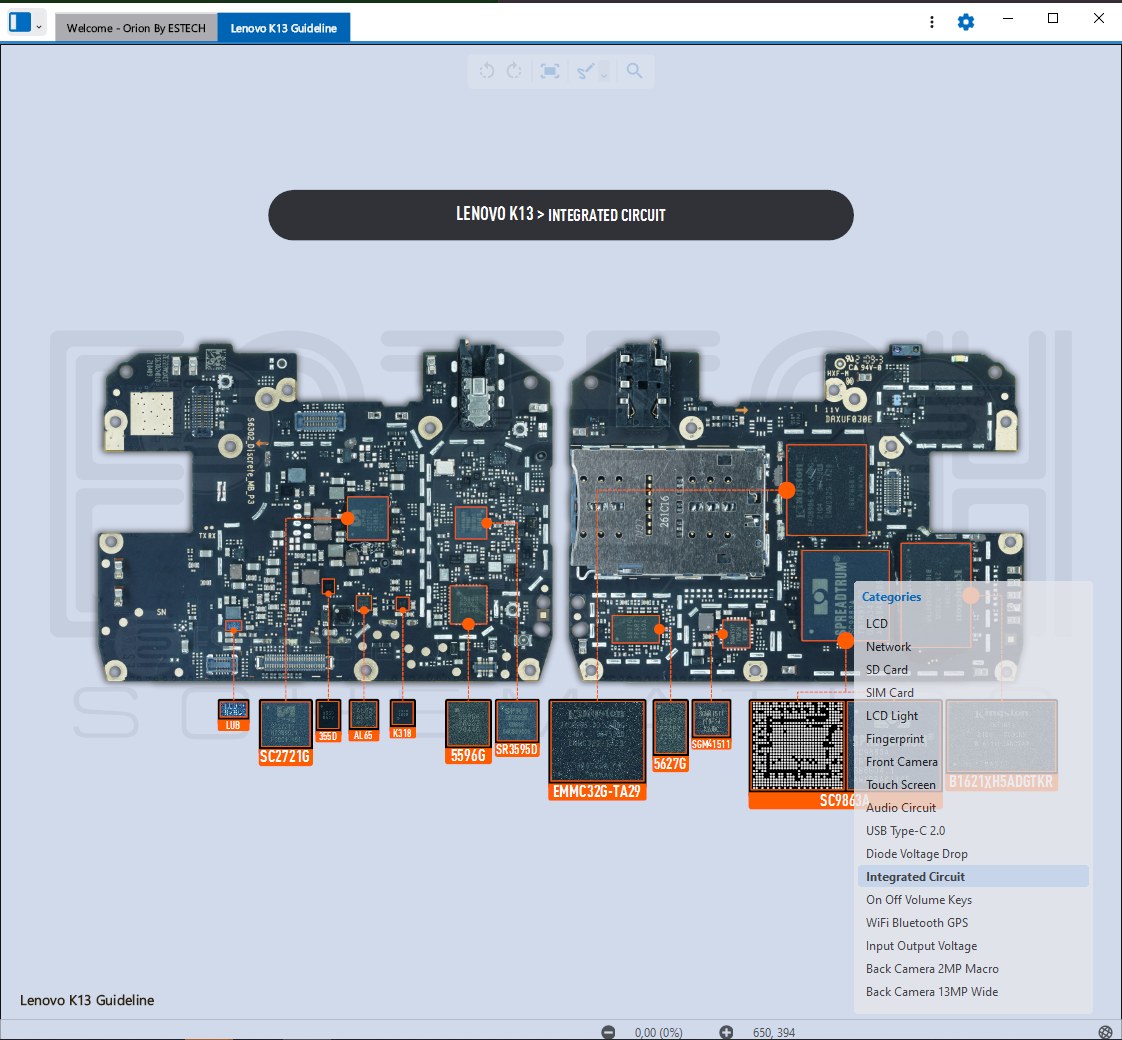
Task: Select the freehand draw pen tool
Action: (585, 71)
